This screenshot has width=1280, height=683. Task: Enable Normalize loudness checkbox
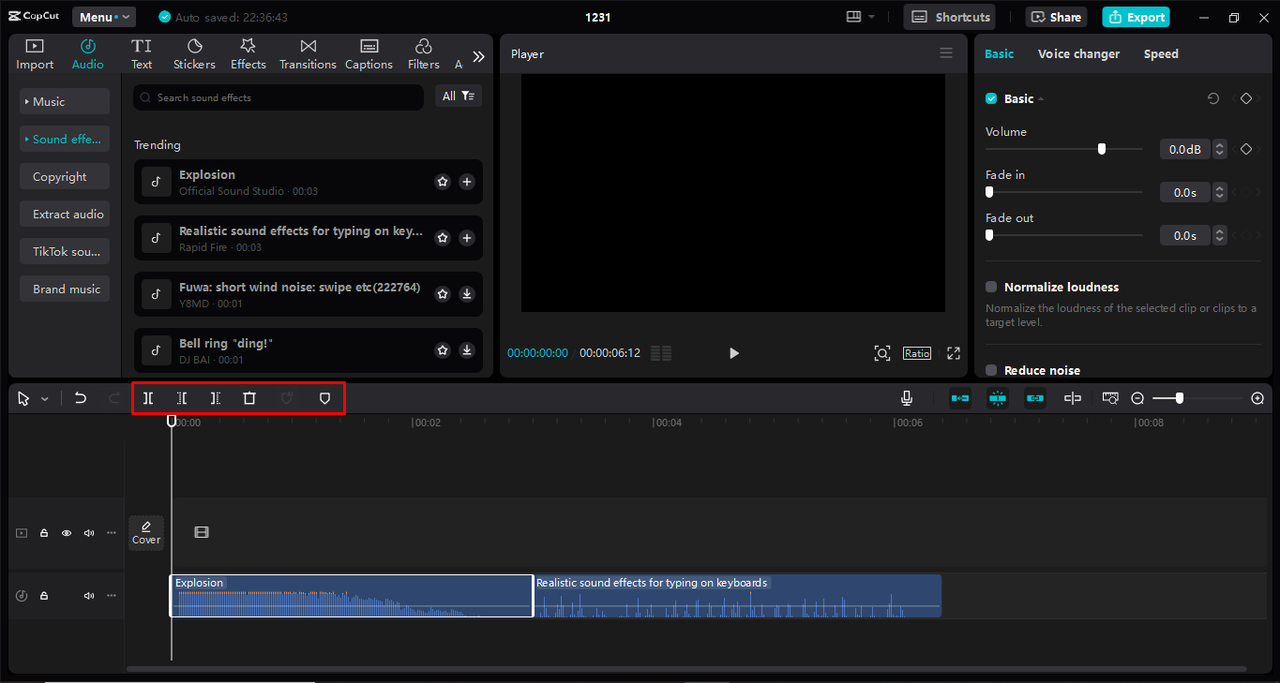[991, 287]
